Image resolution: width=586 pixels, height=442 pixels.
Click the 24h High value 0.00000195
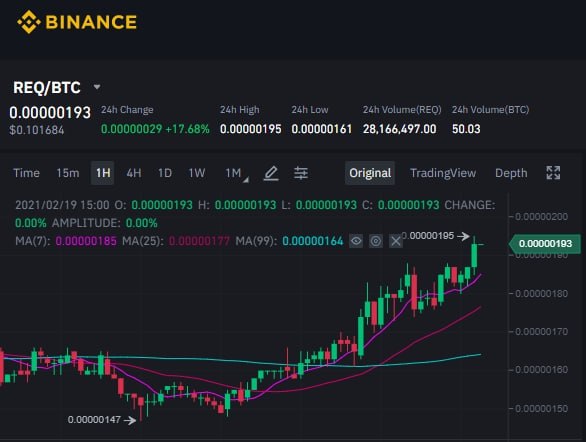pos(250,129)
